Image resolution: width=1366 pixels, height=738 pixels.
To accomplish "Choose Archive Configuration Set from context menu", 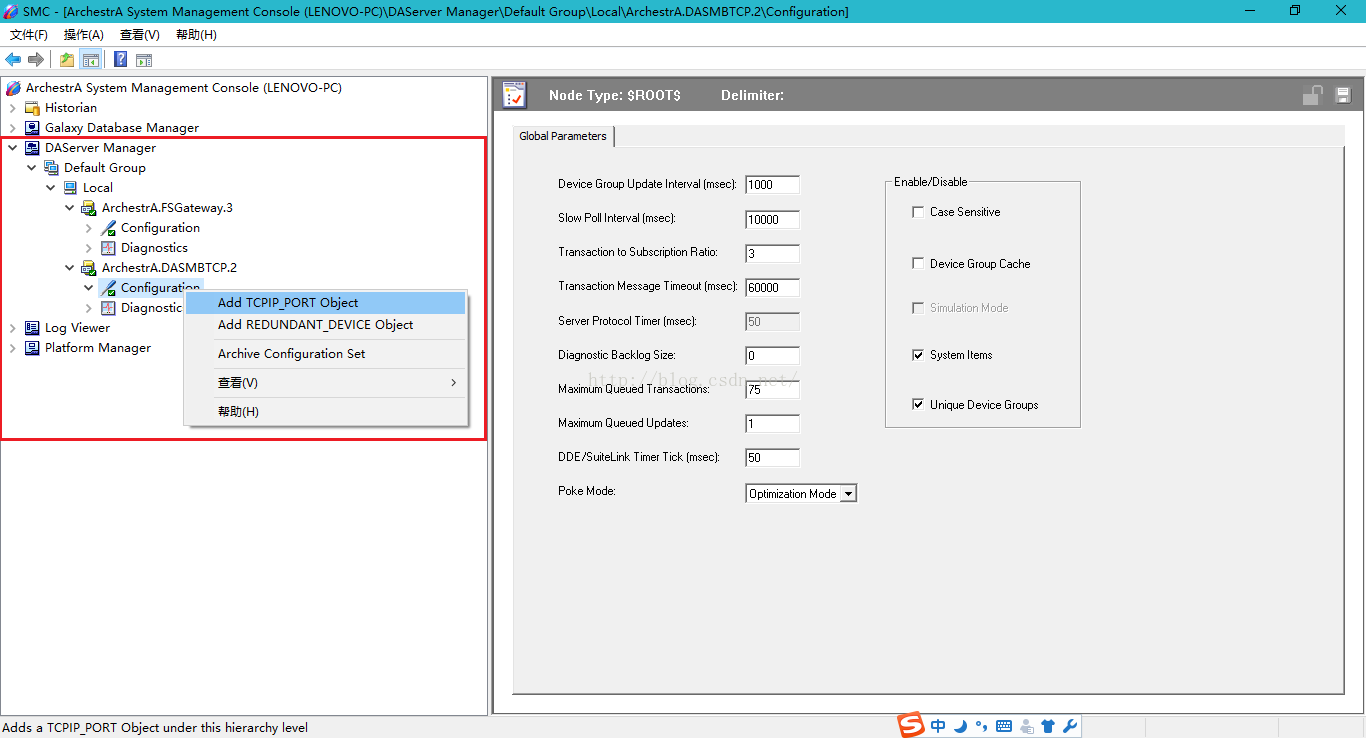I will click(x=326, y=354).
